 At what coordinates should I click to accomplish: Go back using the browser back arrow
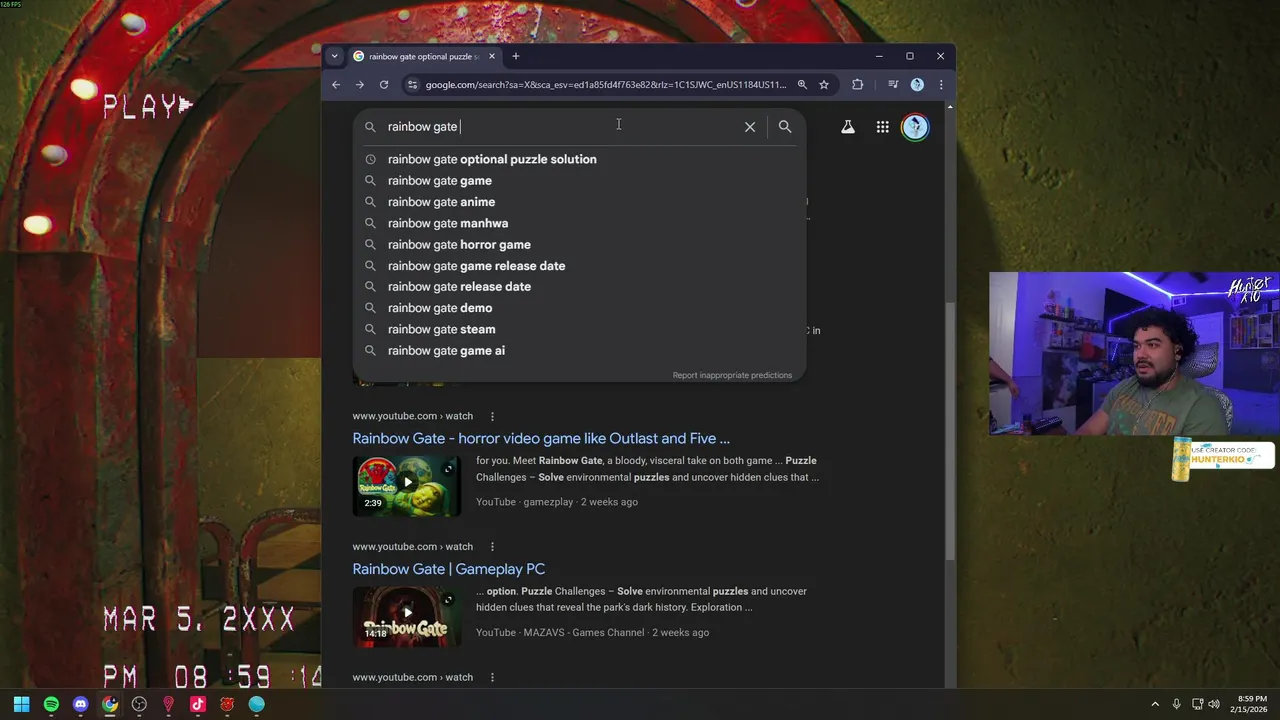click(x=336, y=85)
